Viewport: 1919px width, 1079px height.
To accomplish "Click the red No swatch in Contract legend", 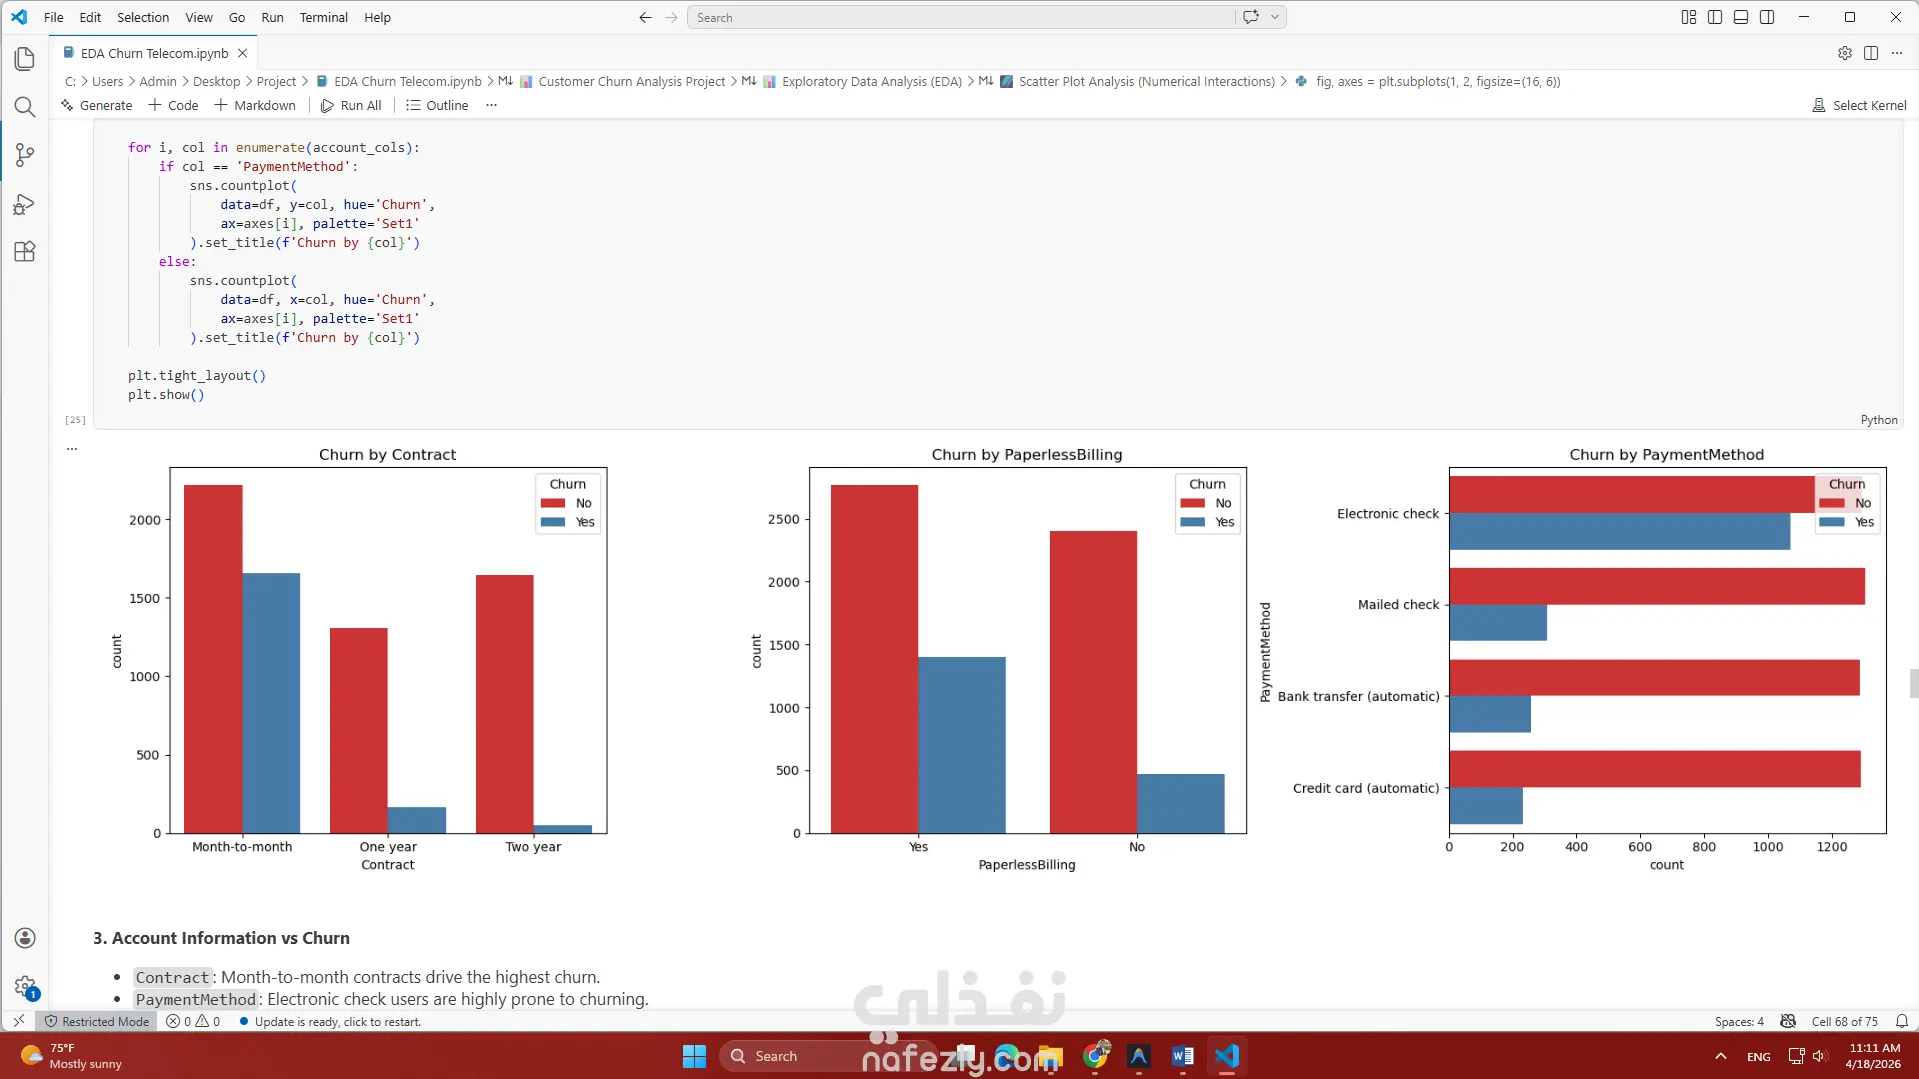I will pyautogui.click(x=553, y=503).
